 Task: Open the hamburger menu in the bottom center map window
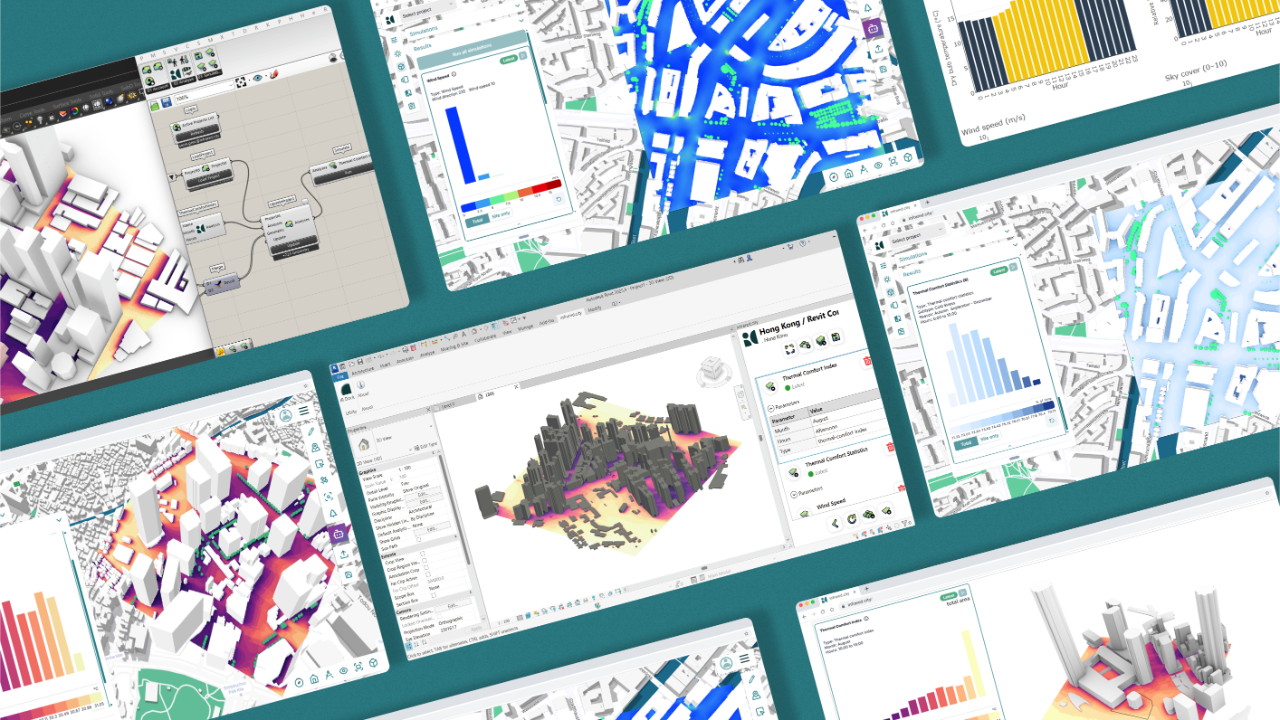(745, 660)
